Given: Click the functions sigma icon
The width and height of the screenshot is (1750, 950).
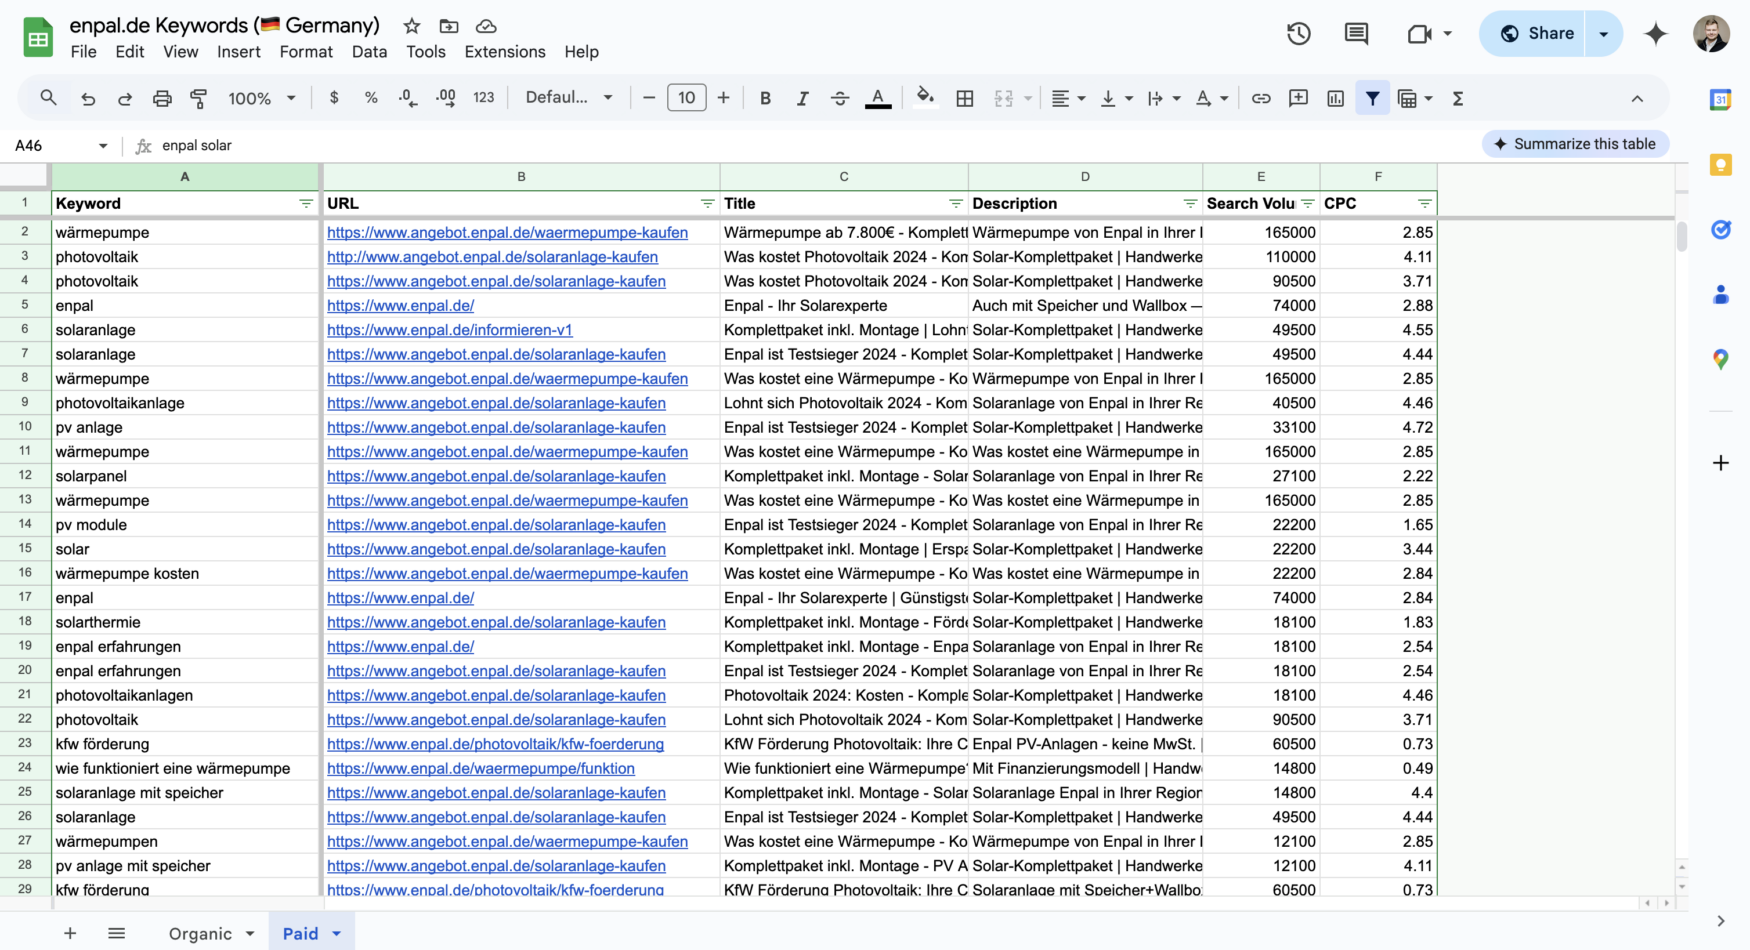Looking at the screenshot, I should [x=1458, y=98].
